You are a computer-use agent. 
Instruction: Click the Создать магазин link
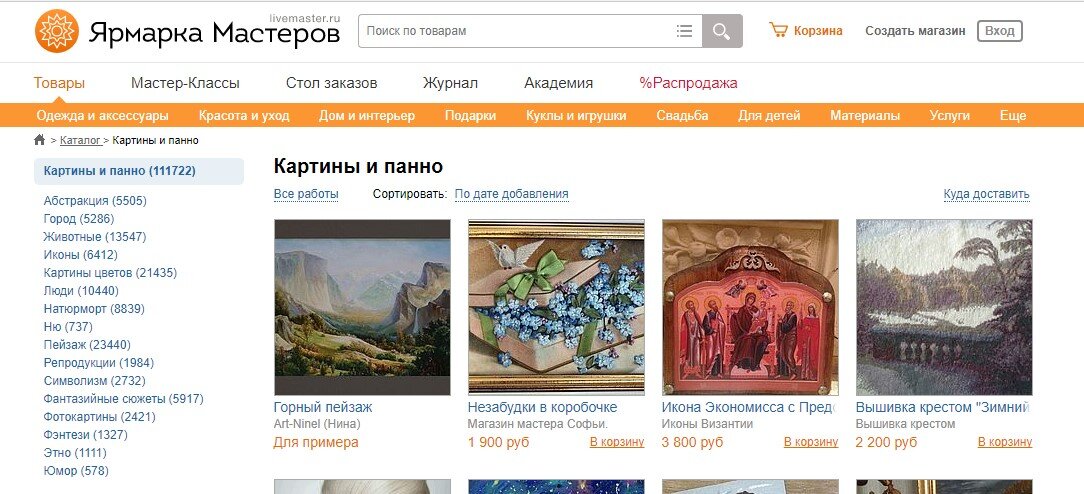click(x=915, y=31)
